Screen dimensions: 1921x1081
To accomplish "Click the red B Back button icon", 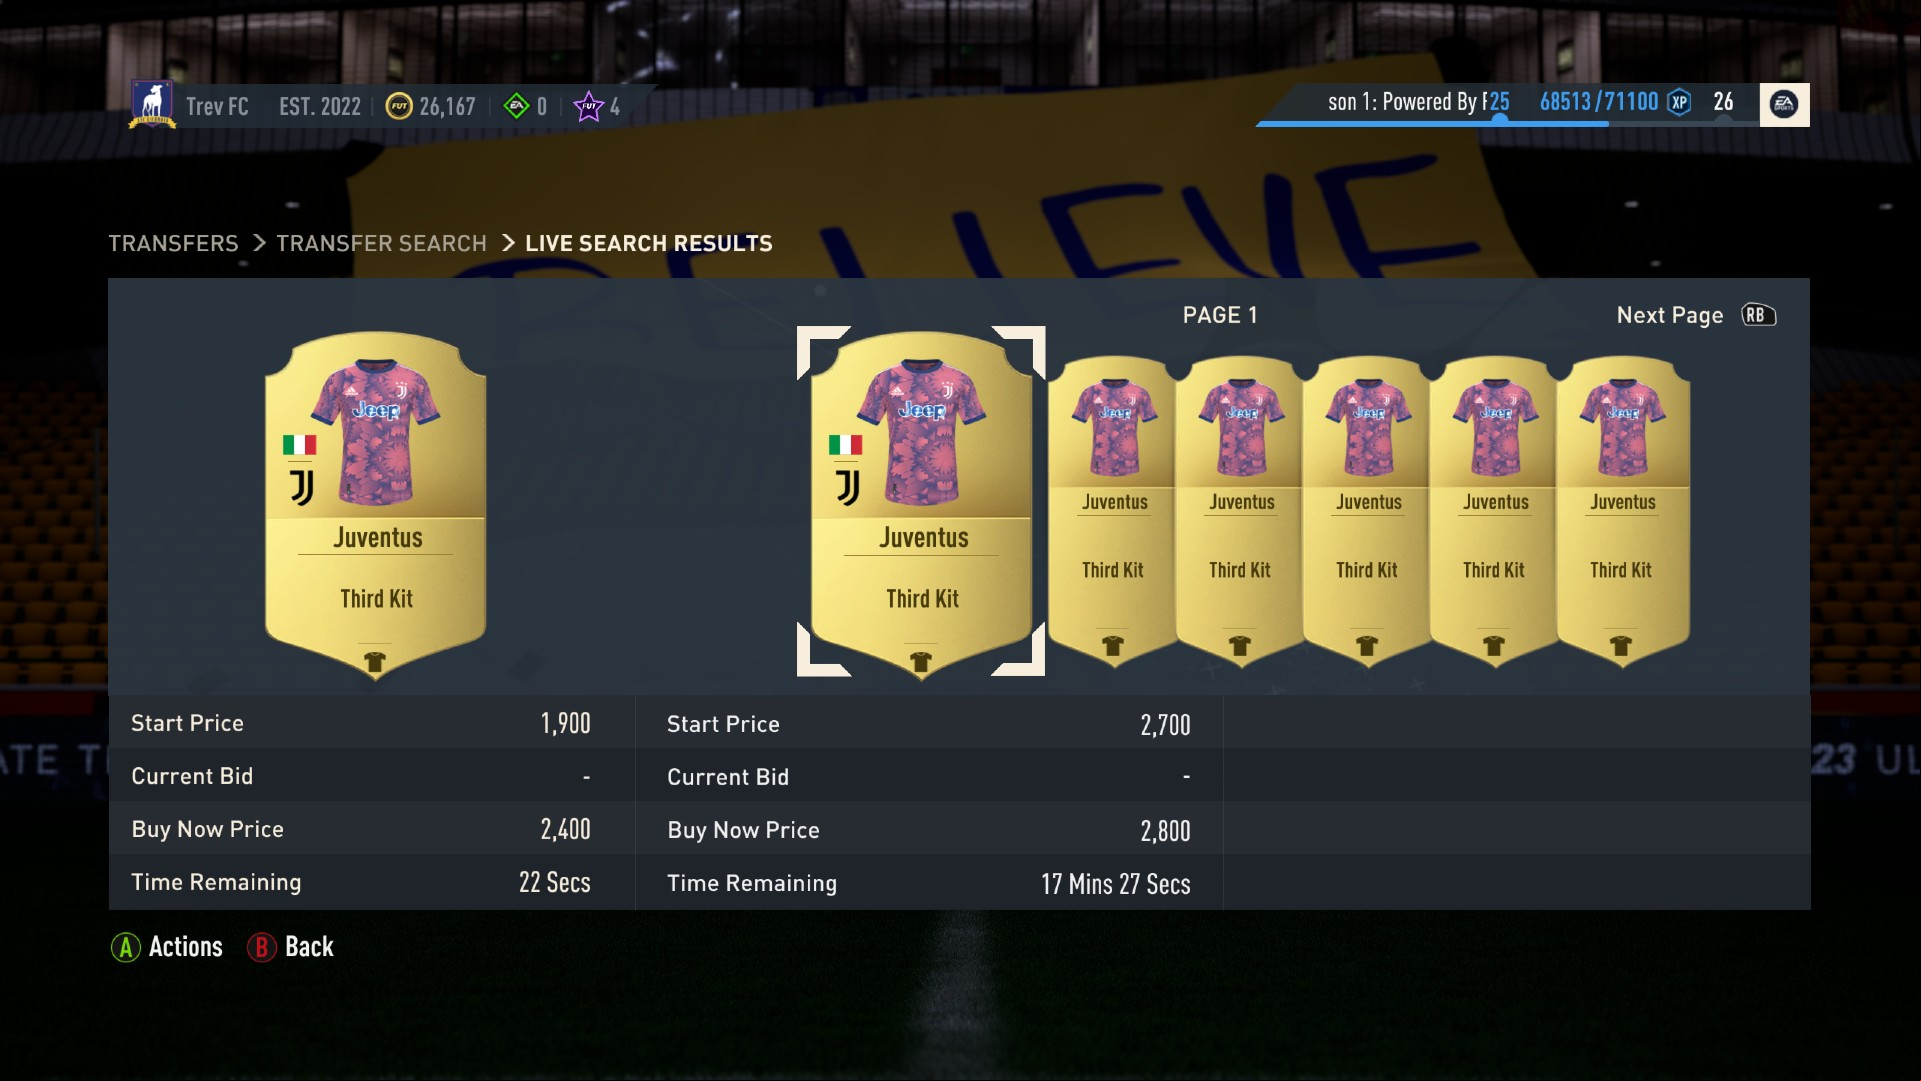I will tap(261, 947).
